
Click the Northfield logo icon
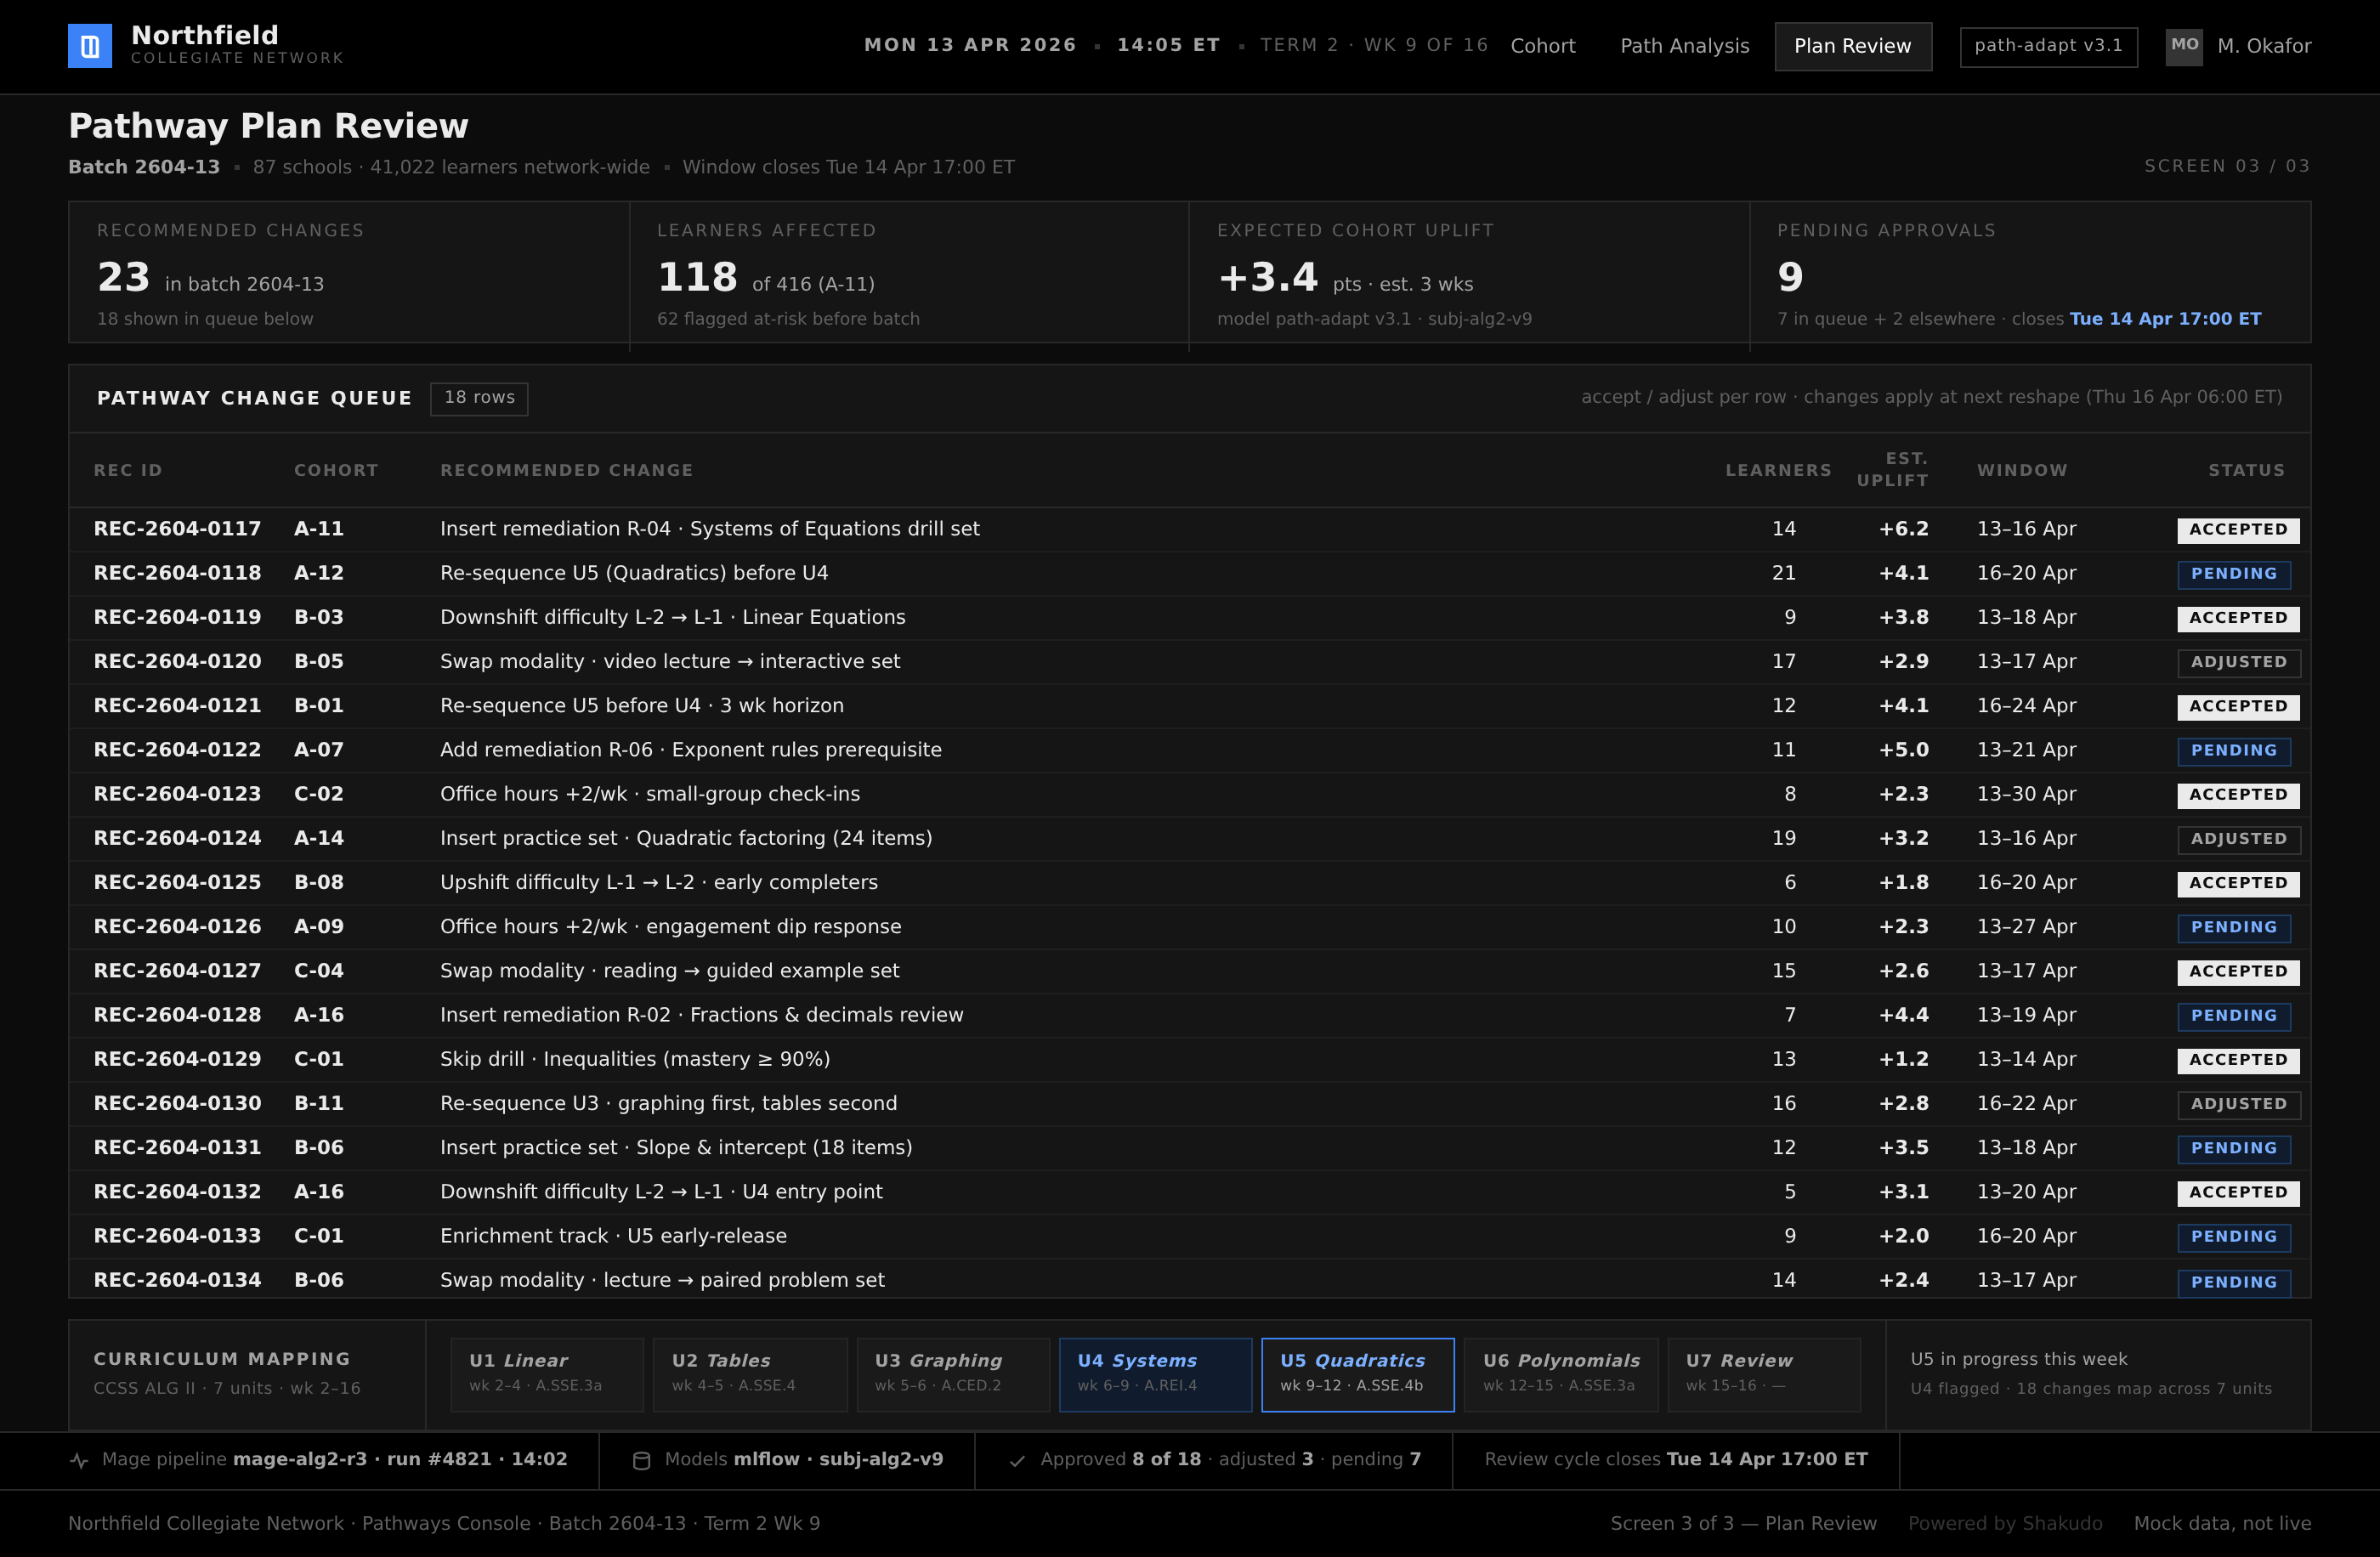click(90, 46)
